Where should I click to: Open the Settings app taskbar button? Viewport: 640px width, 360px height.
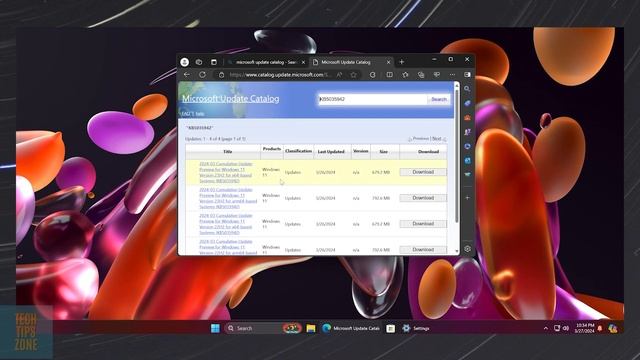click(x=416, y=328)
